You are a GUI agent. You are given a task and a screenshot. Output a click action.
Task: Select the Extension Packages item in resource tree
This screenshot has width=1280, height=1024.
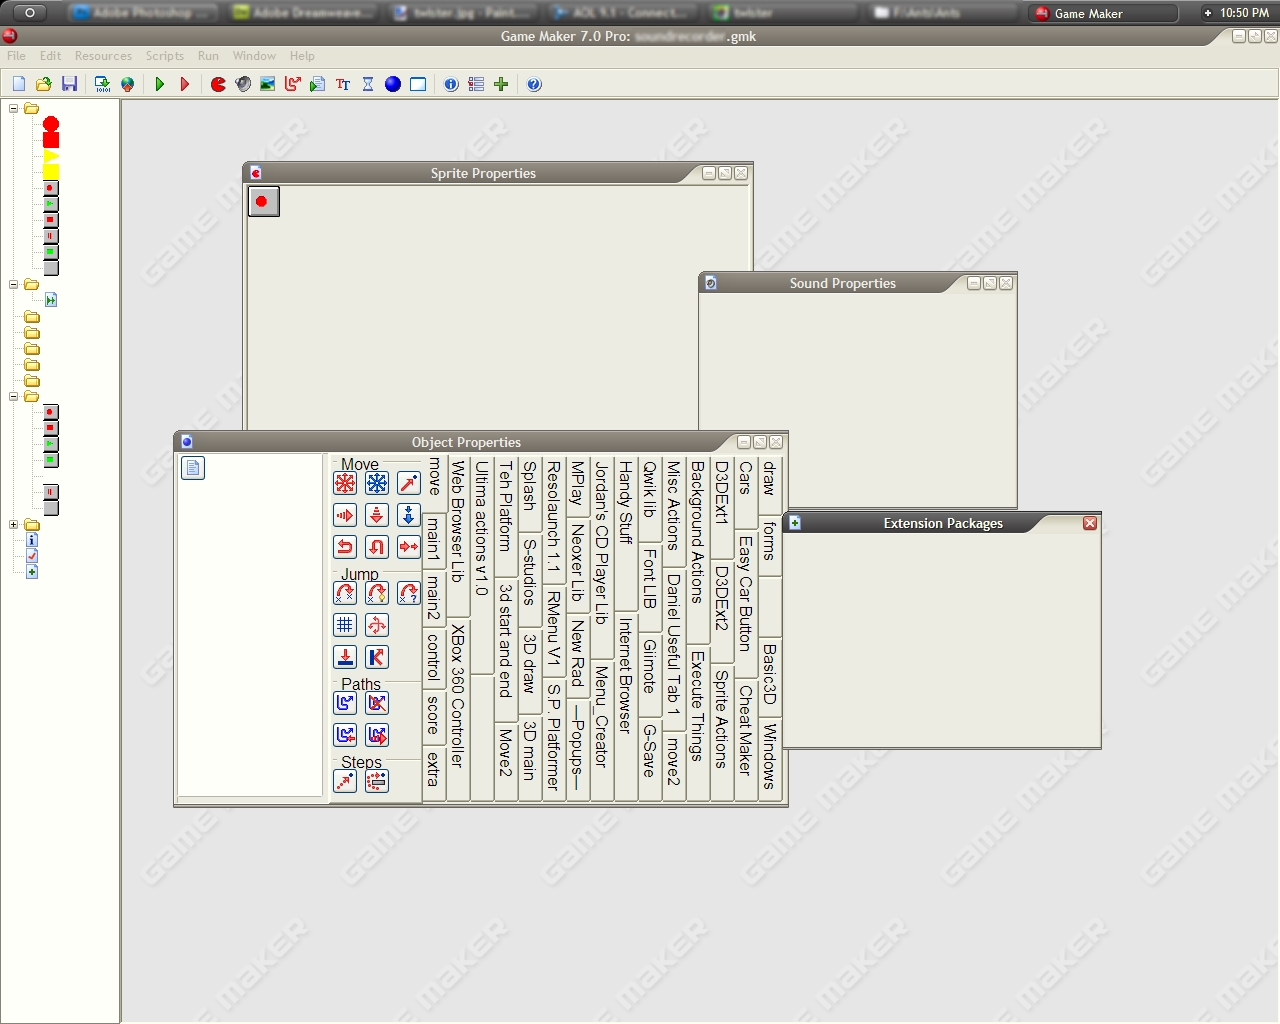click(32, 572)
